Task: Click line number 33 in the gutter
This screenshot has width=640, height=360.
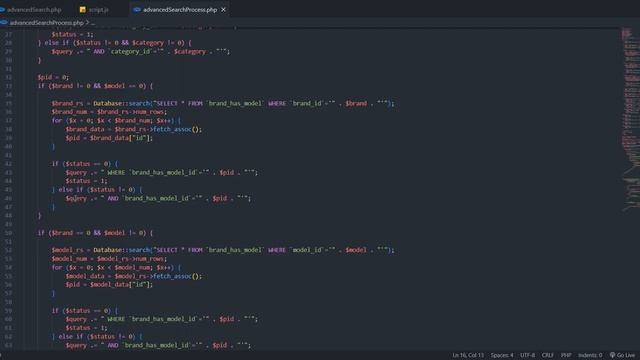Action: click(x=9, y=86)
